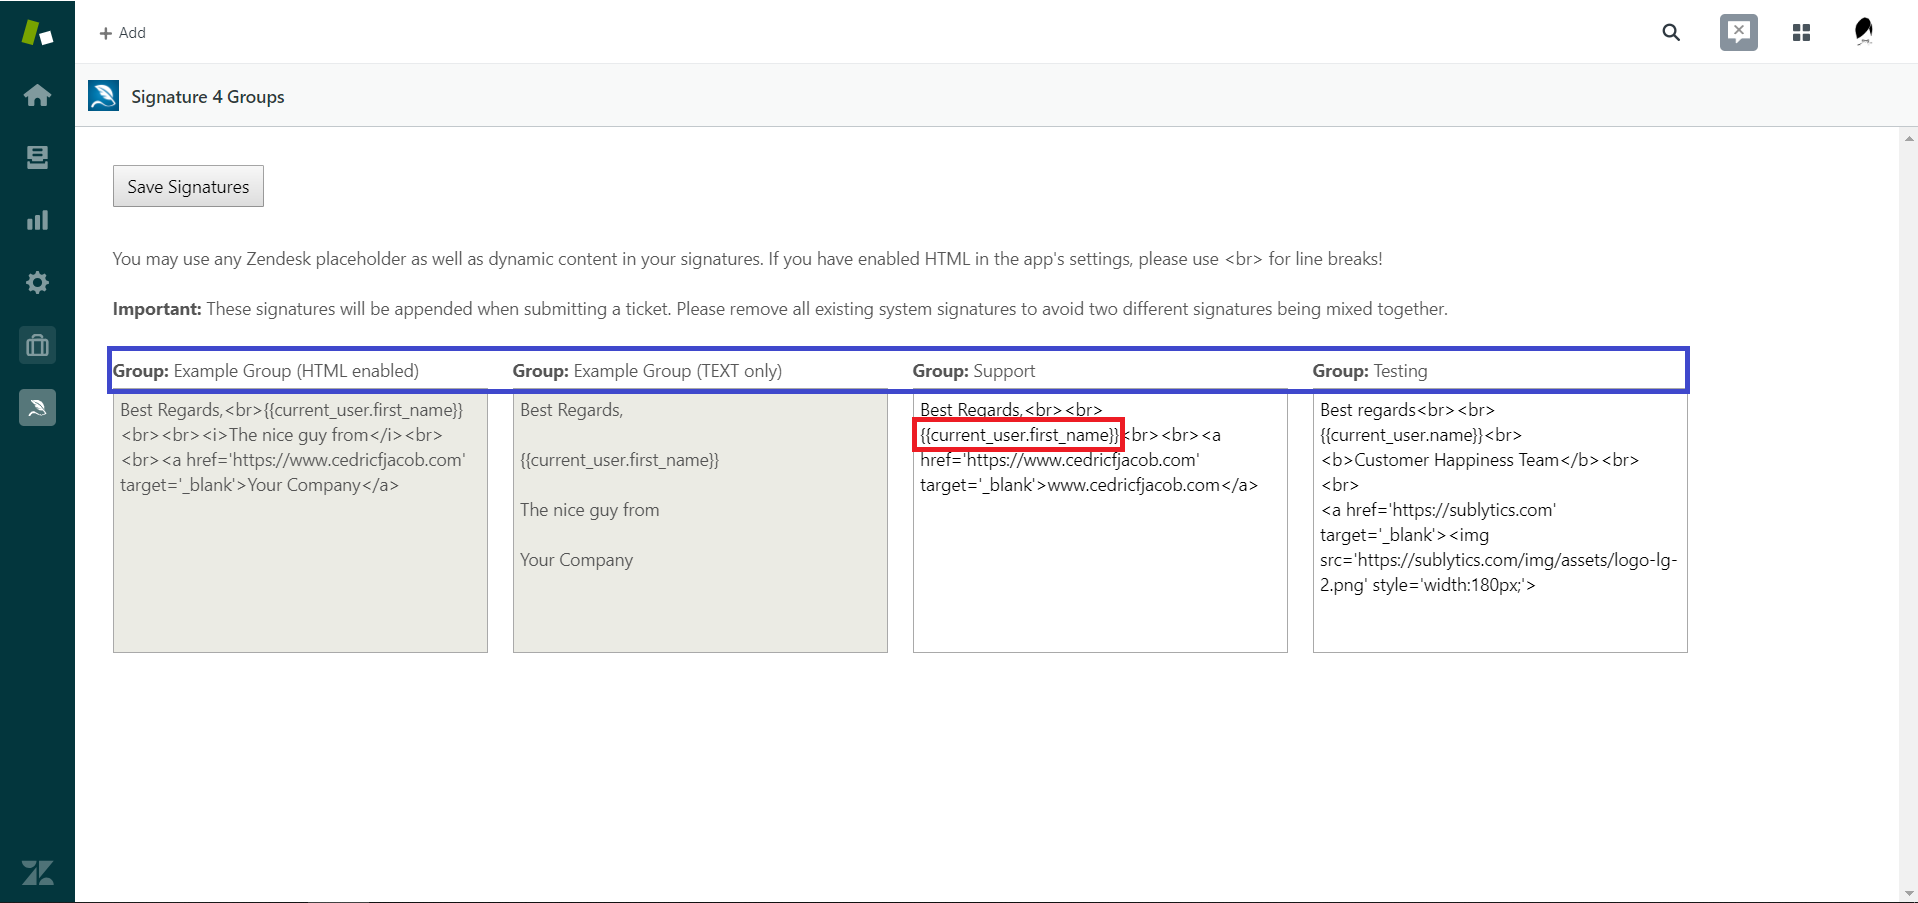Open the chat status icon
The height and width of the screenshot is (903, 1918).
coord(1738,33)
